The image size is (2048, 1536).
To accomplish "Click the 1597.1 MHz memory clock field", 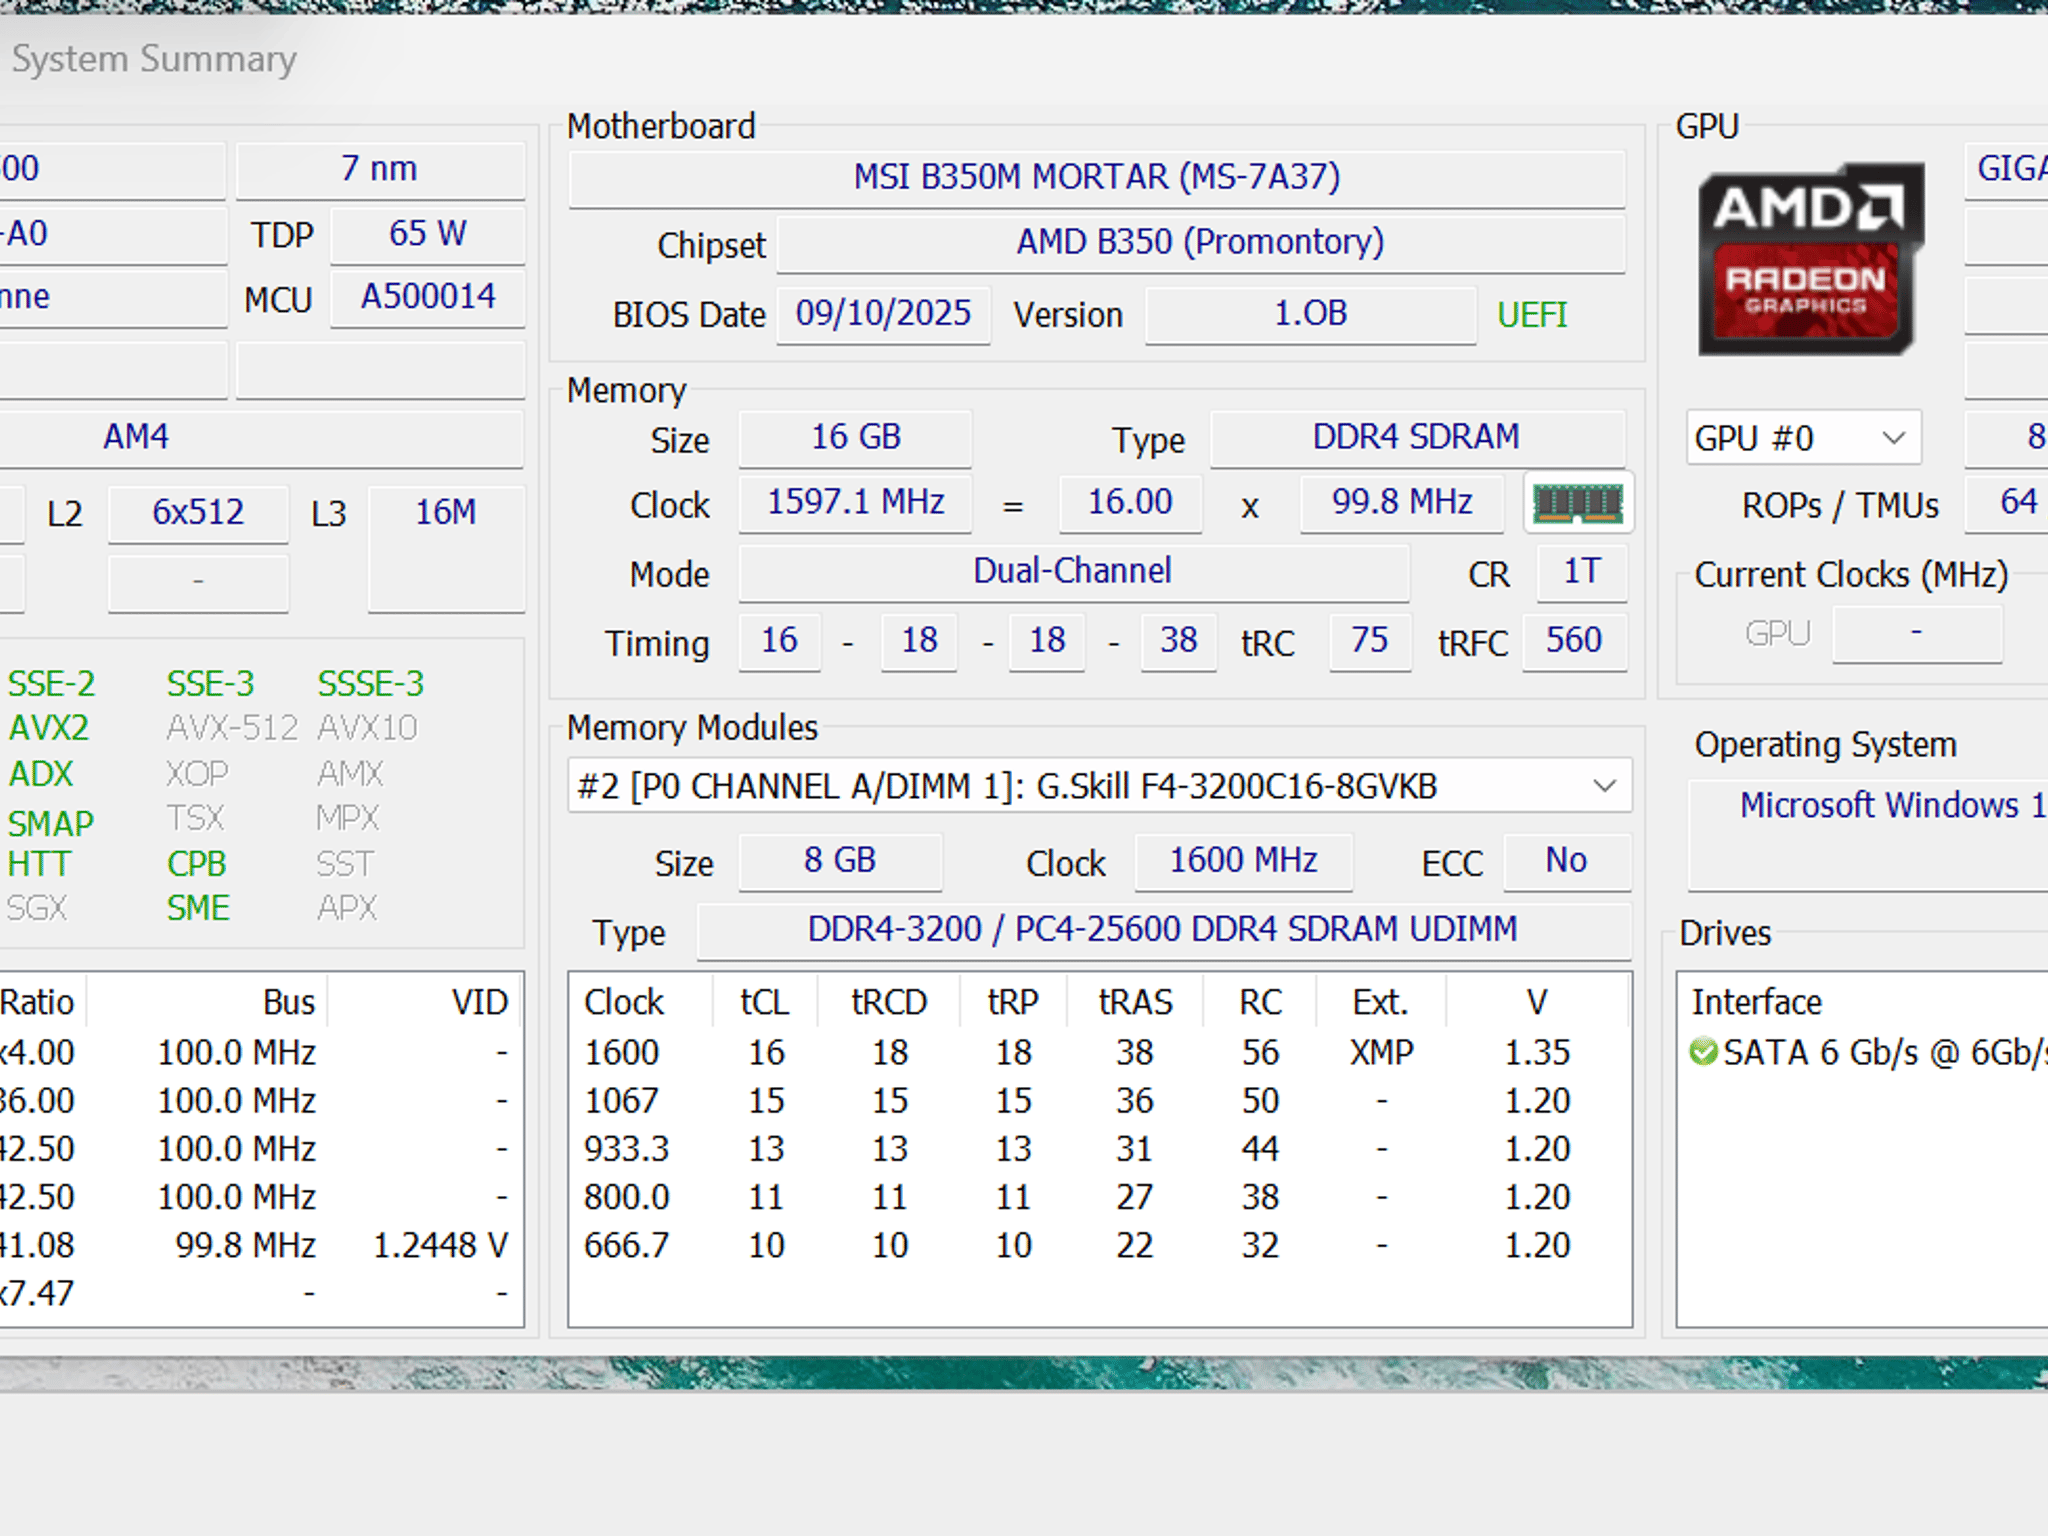I will [855, 502].
